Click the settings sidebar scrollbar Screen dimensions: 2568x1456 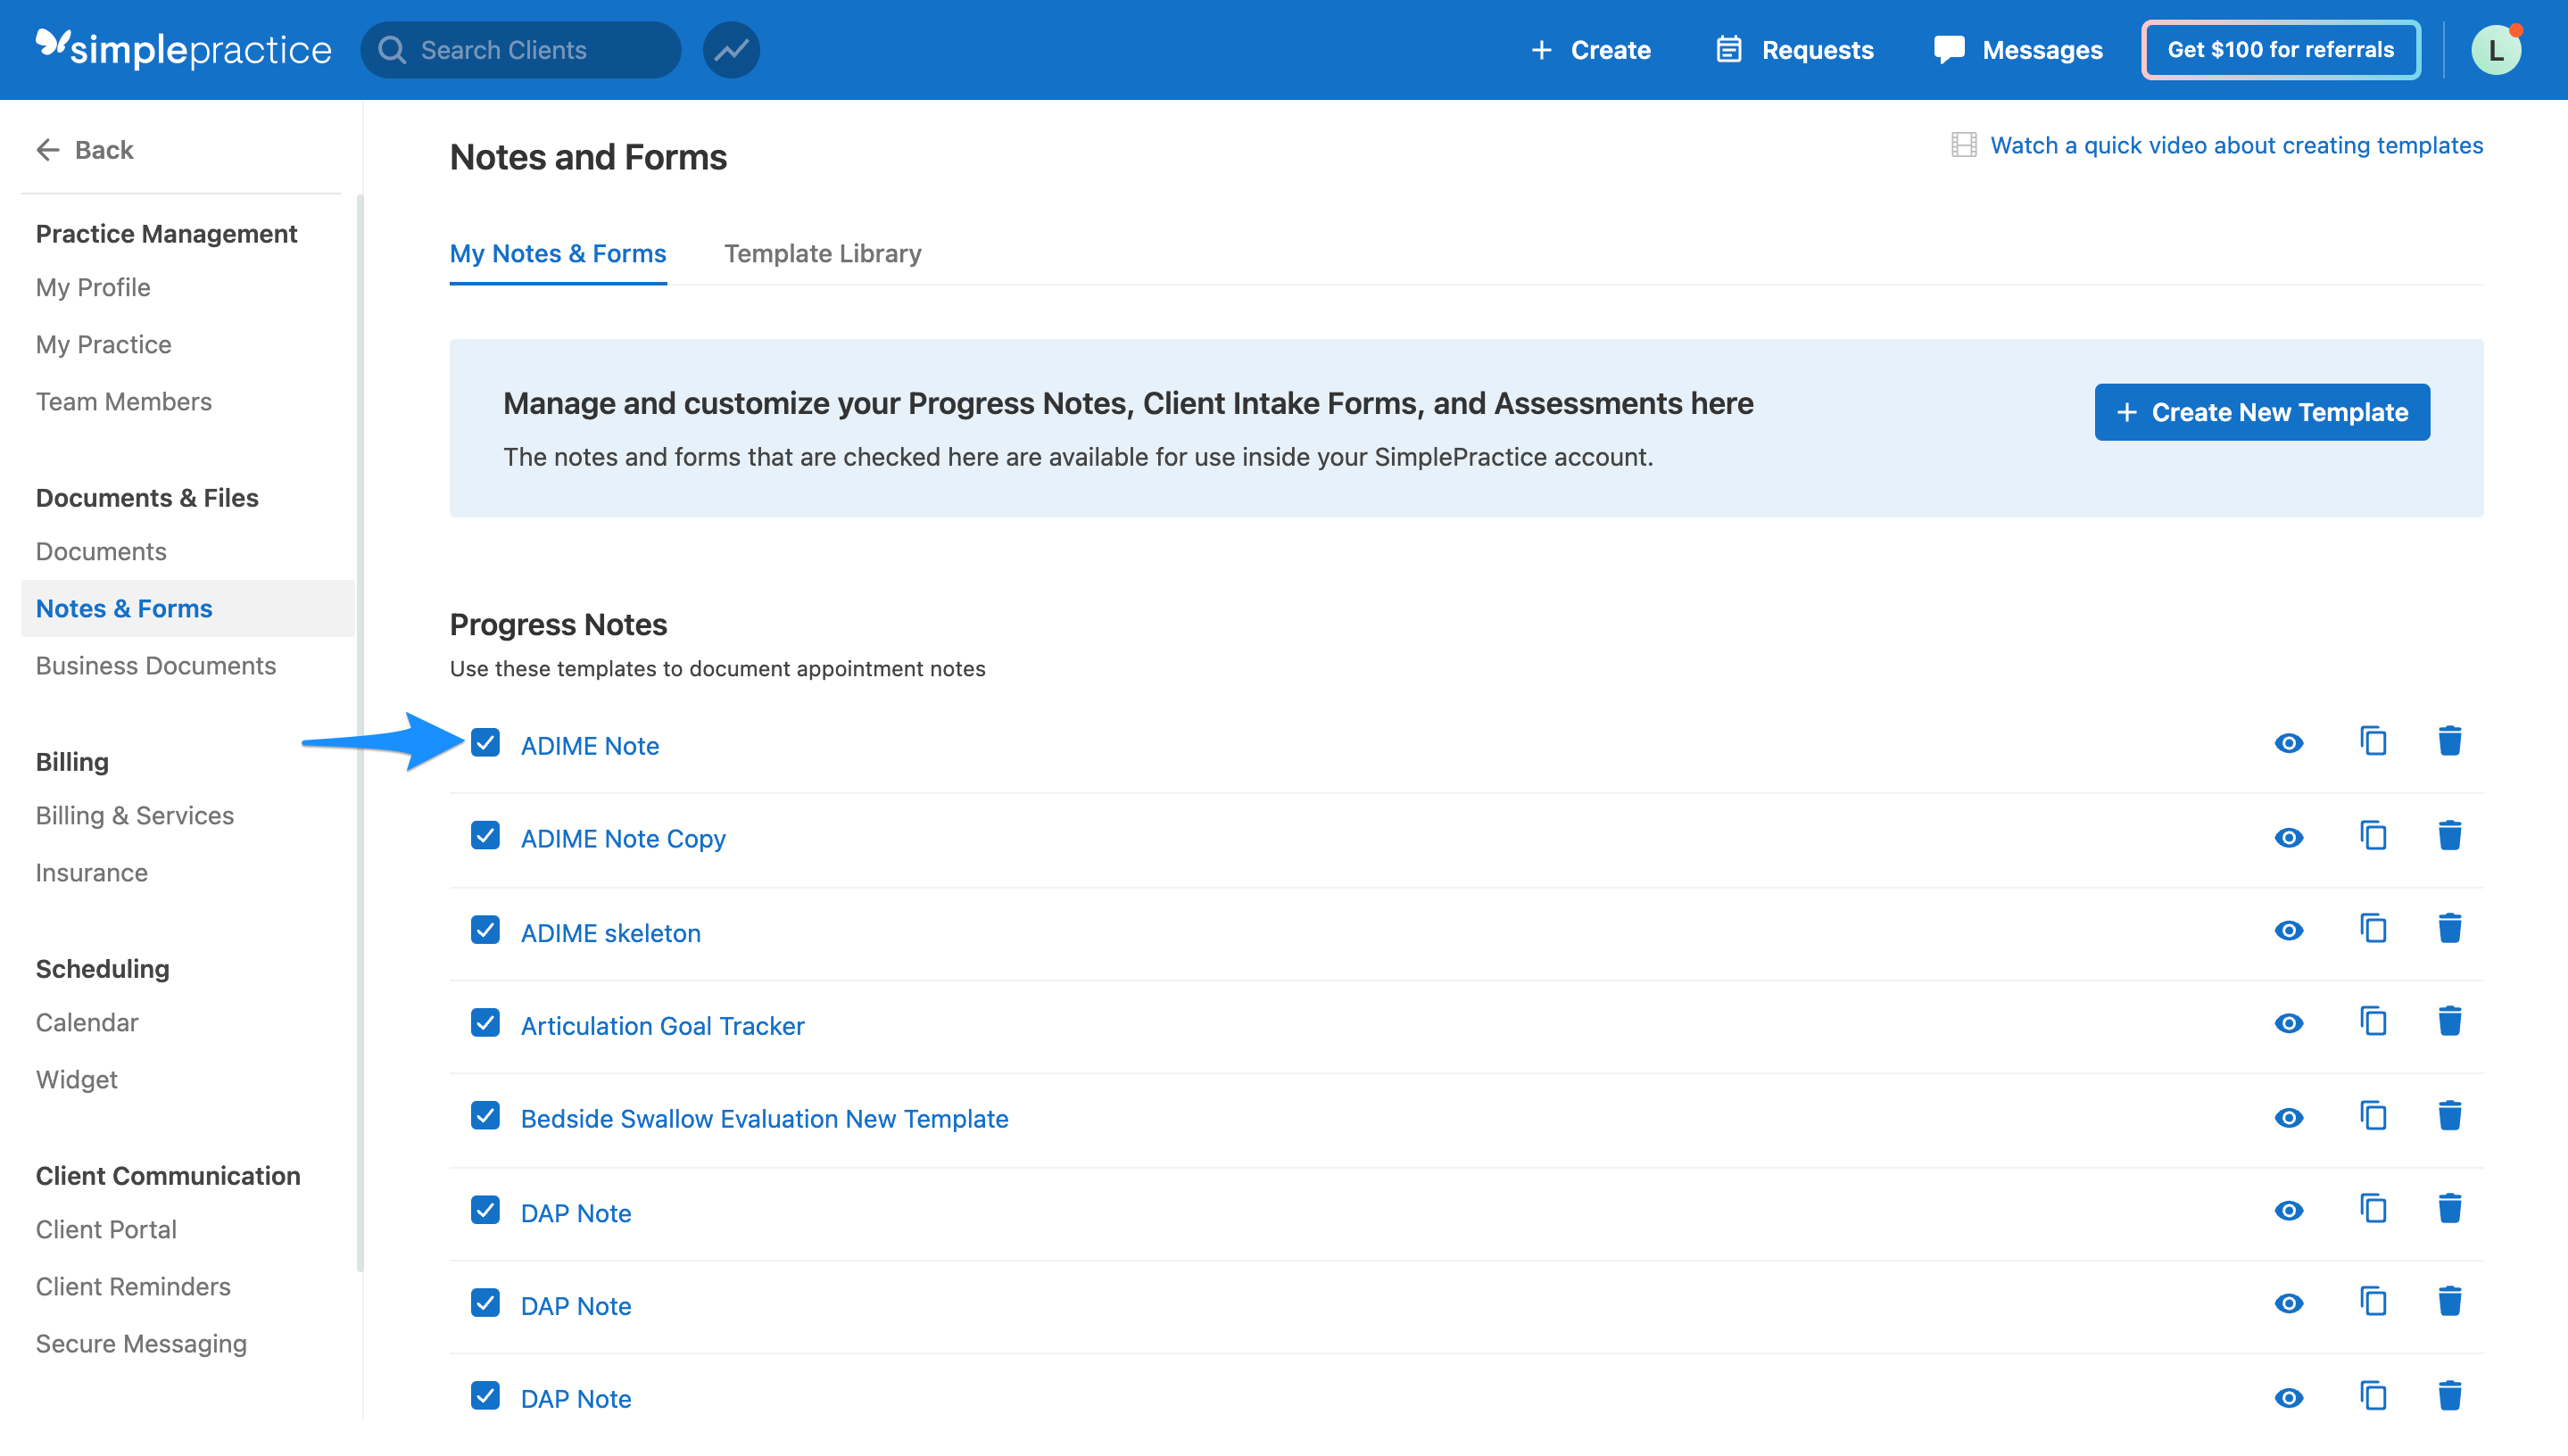coord(359,734)
